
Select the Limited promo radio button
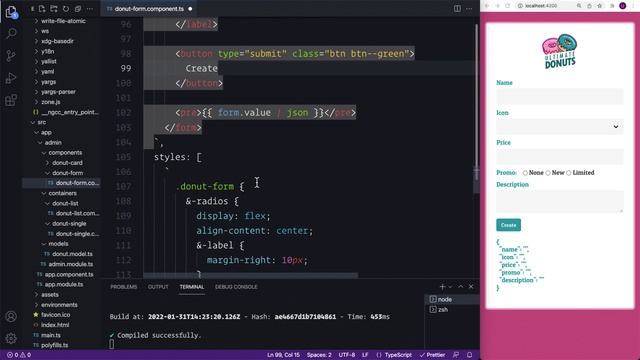(x=569, y=173)
